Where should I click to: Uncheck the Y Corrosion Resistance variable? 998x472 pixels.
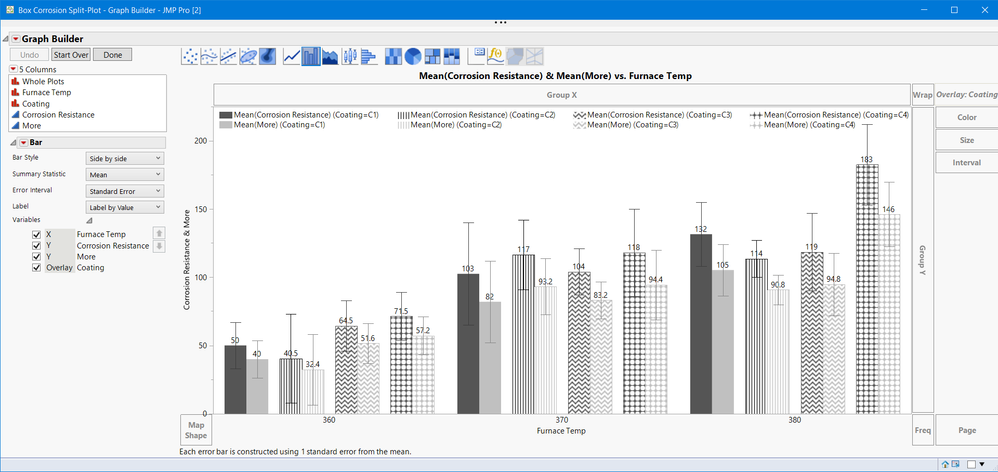(x=37, y=245)
